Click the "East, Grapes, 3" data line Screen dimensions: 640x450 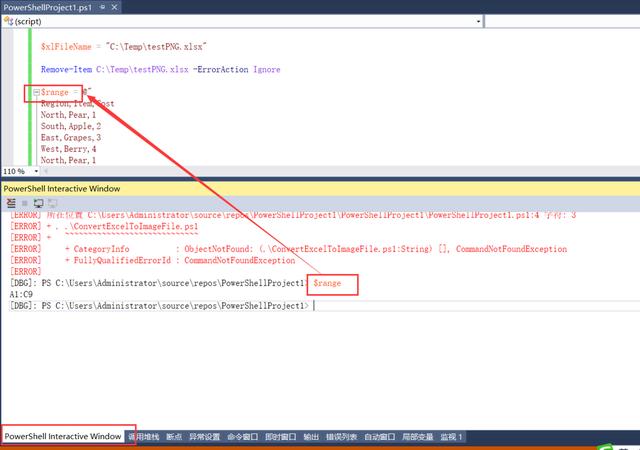point(71,138)
